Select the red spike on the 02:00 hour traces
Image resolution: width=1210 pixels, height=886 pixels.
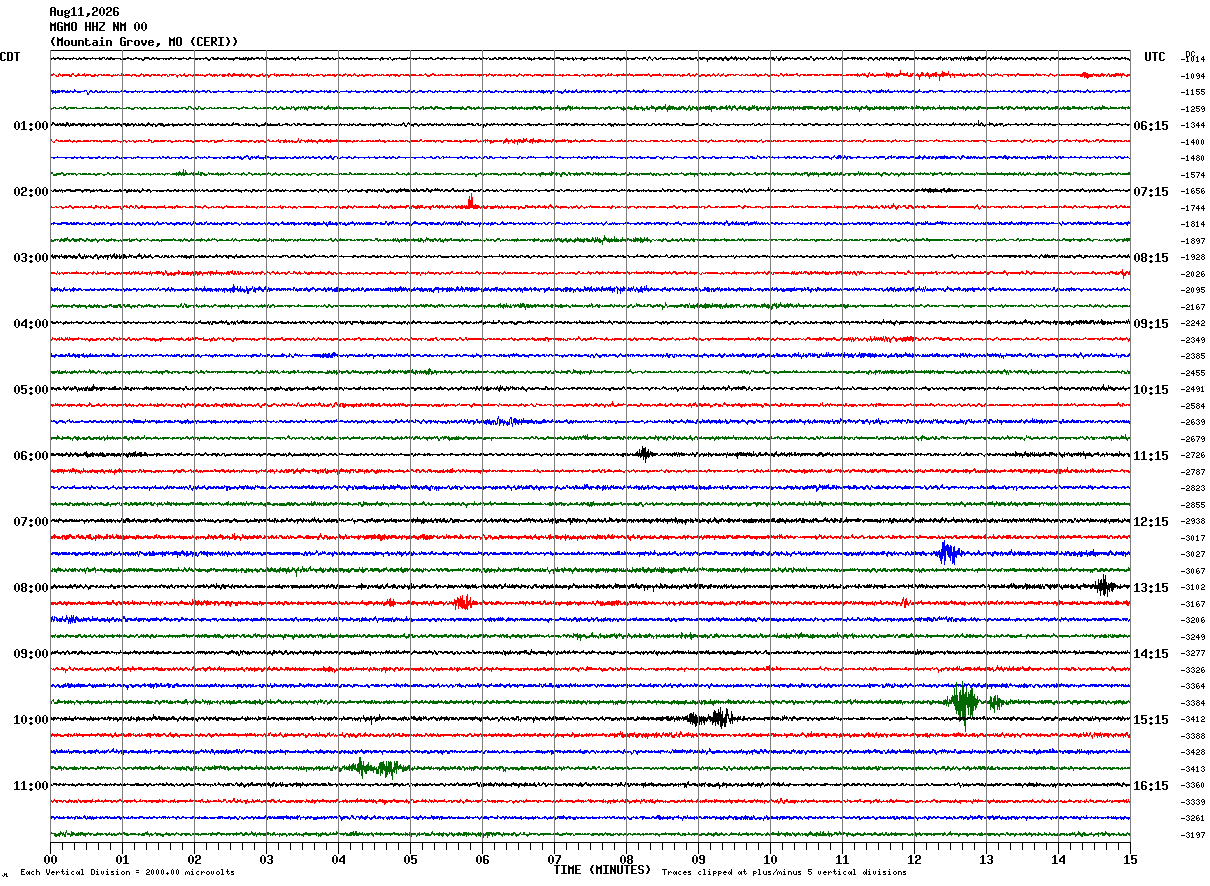coord(470,202)
